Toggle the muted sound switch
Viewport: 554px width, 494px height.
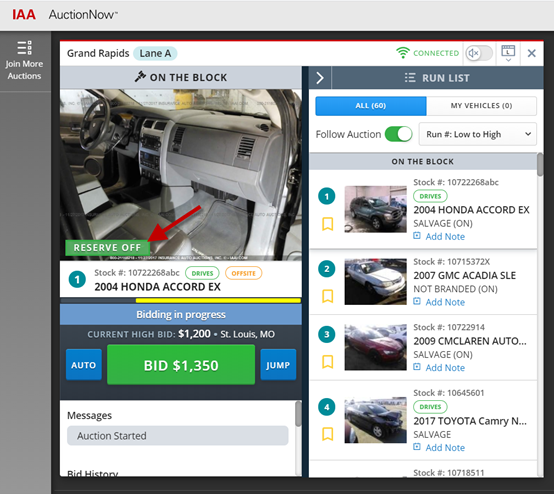tap(479, 53)
